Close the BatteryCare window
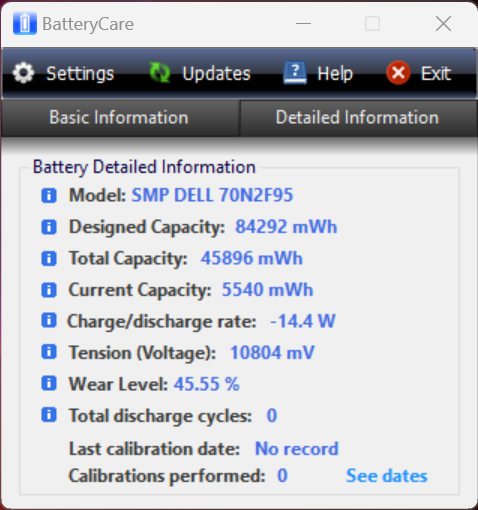Image resolution: width=478 pixels, height=510 pixels. click(x=443, y=24)
